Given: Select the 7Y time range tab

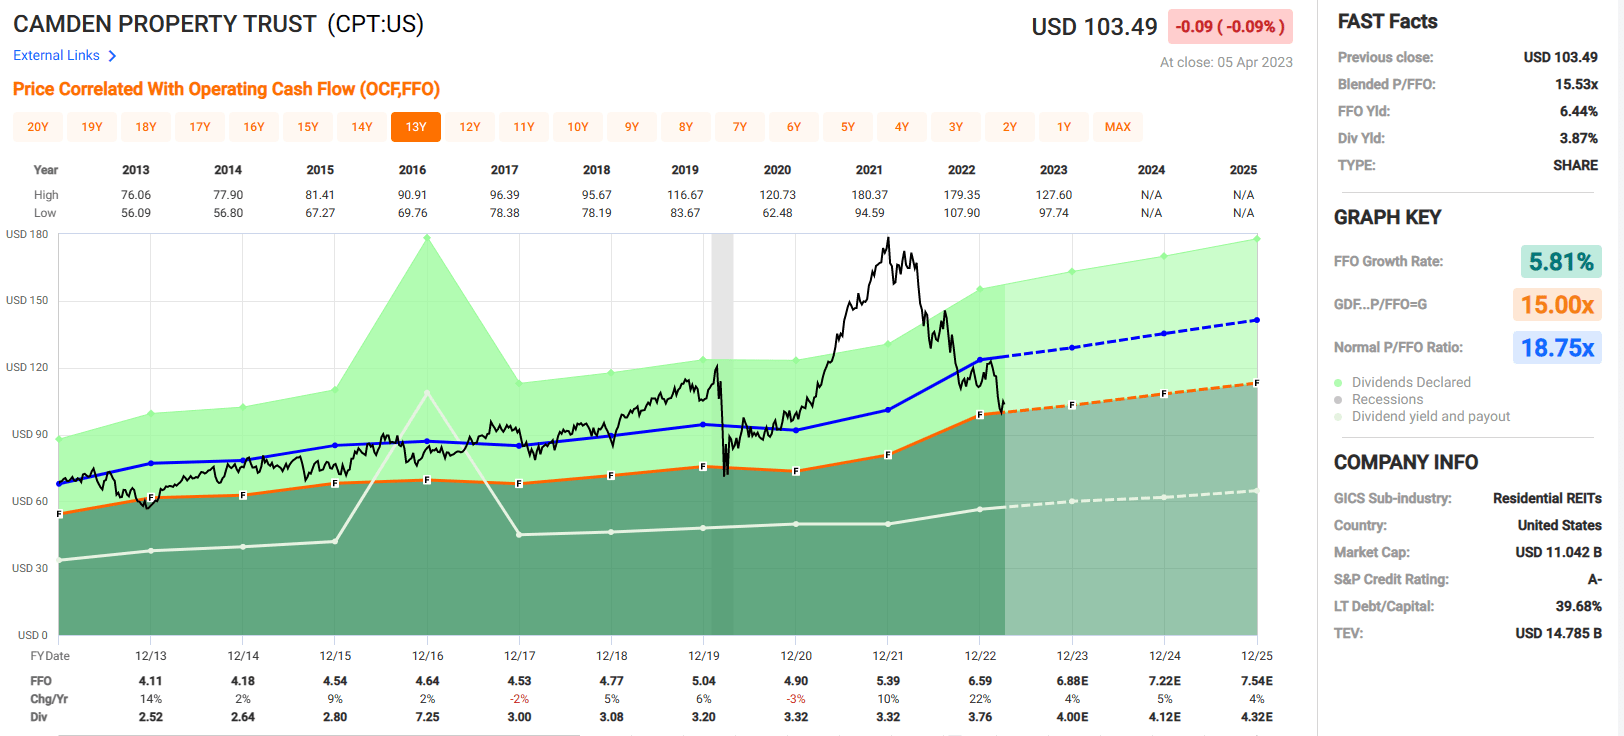Looking at the screenshot, I should [740, 127].
